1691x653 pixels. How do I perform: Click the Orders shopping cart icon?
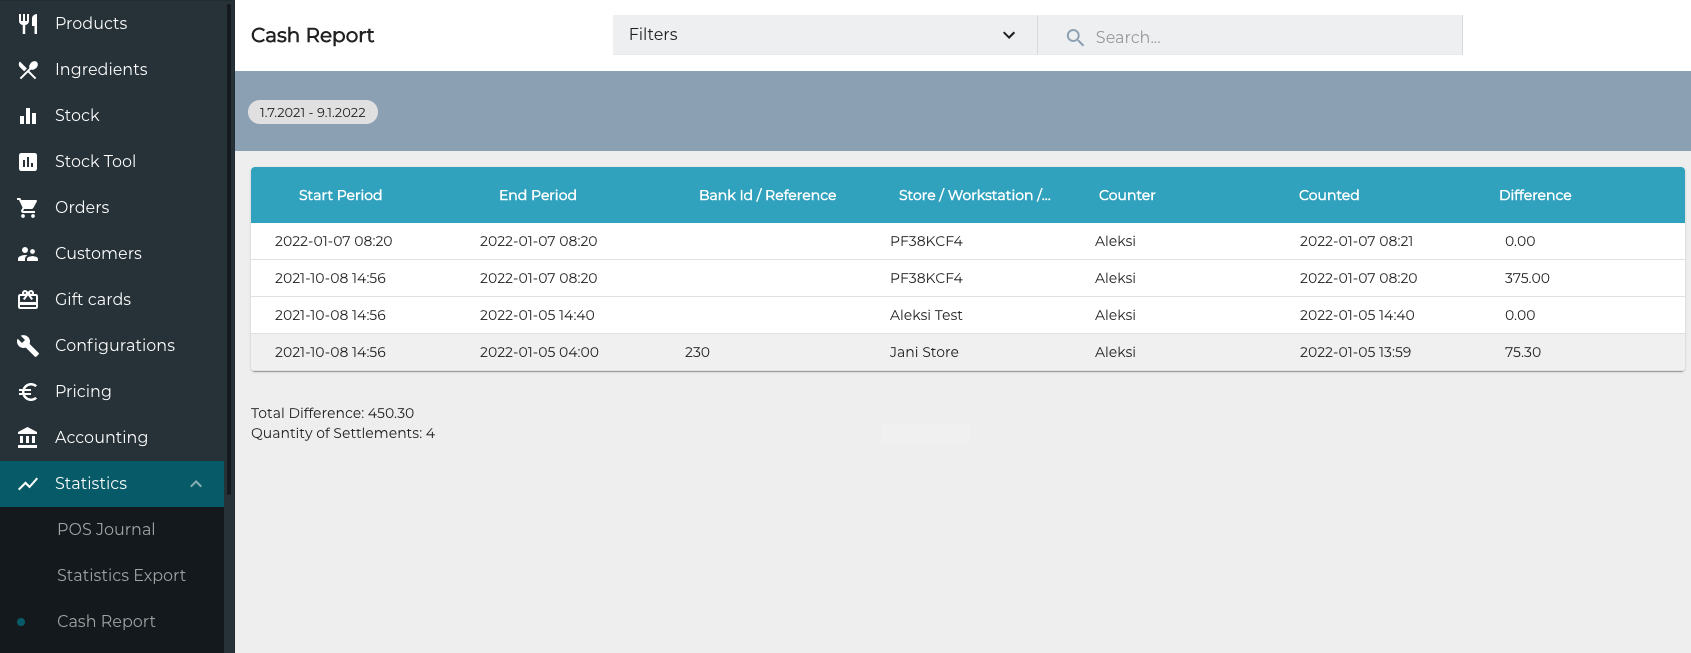click(x=28, y=207)
